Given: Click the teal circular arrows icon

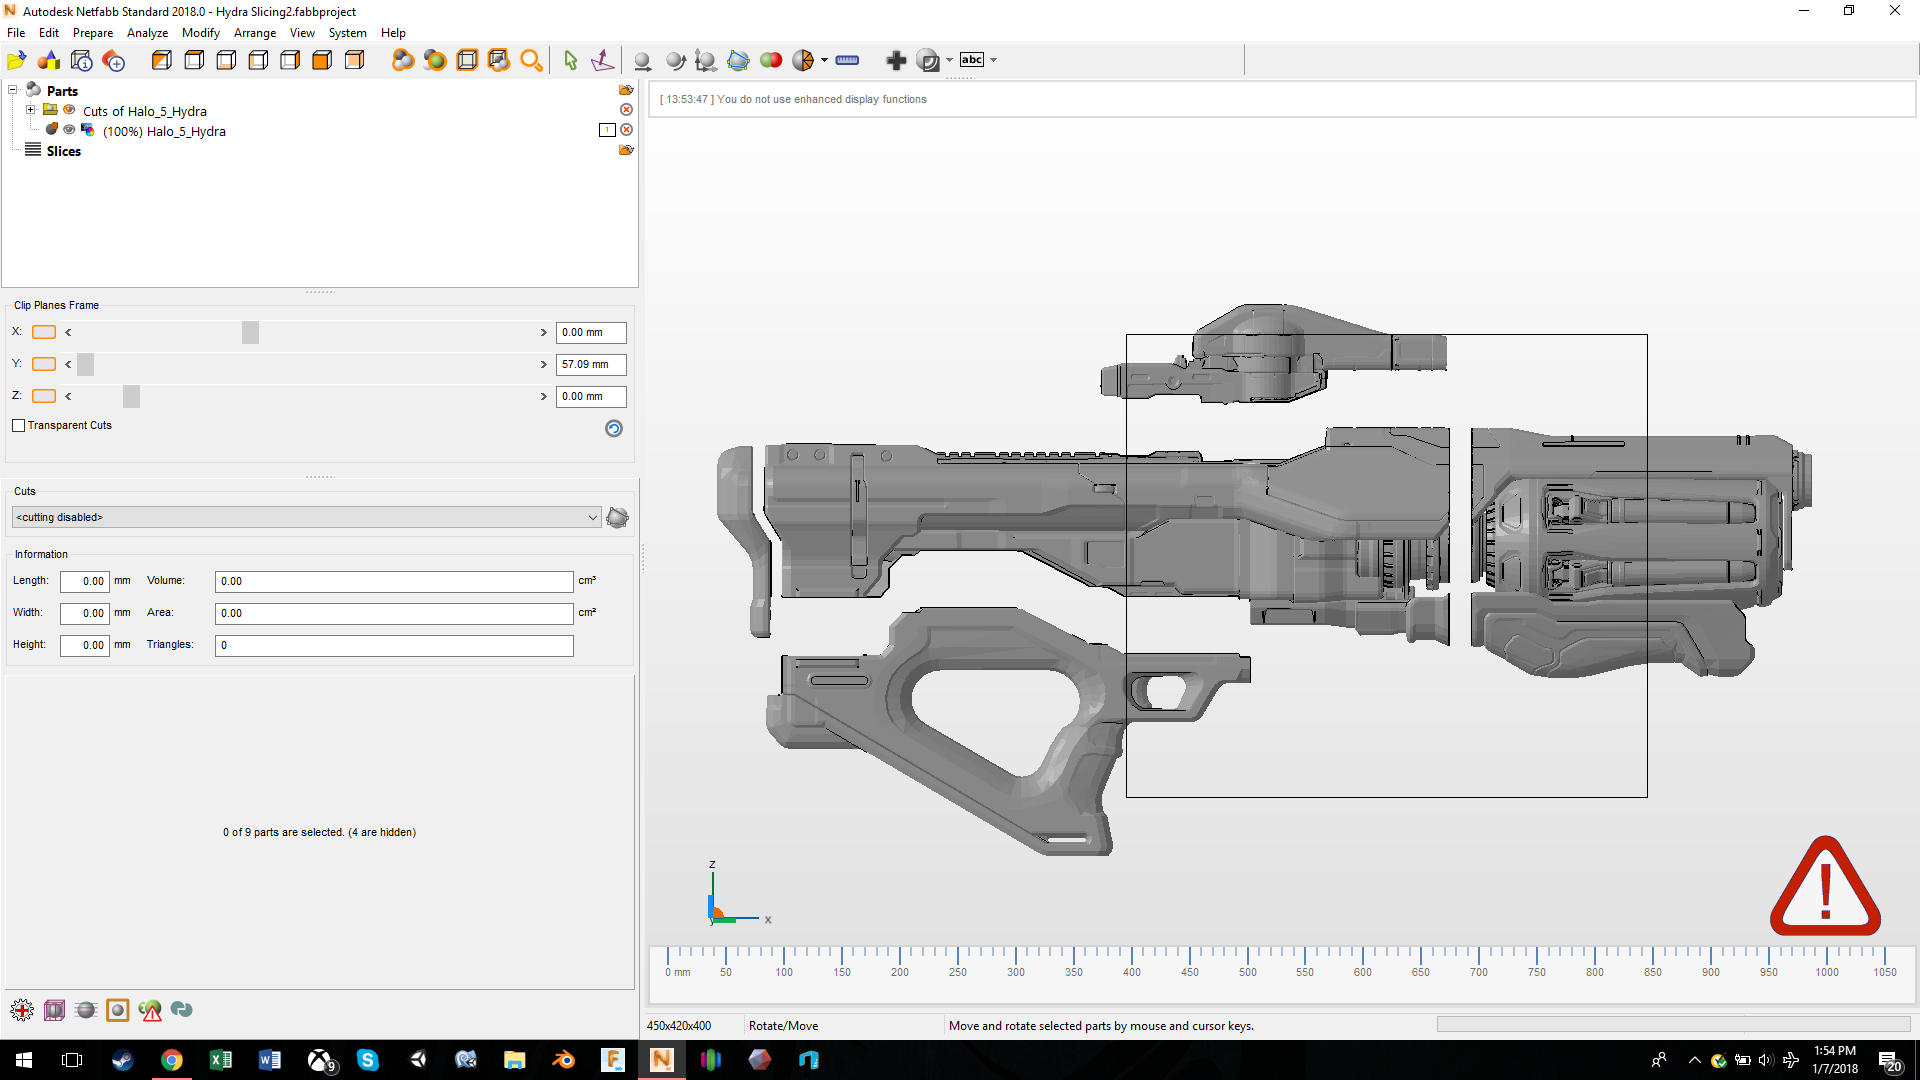Looking at the screenshot, I should pos(182,1010).
